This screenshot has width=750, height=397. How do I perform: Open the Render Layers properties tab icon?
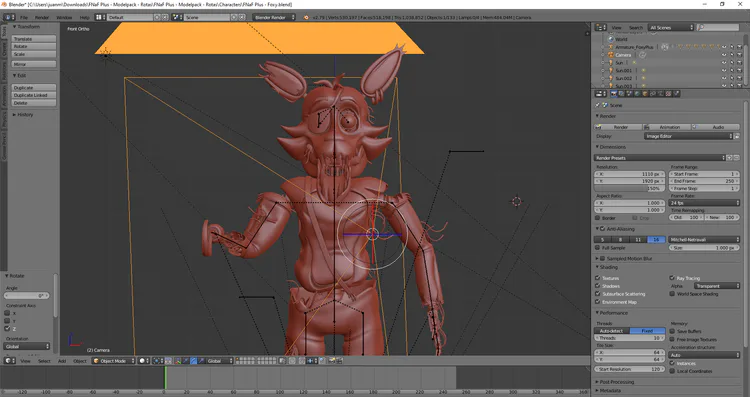(621, 94)
